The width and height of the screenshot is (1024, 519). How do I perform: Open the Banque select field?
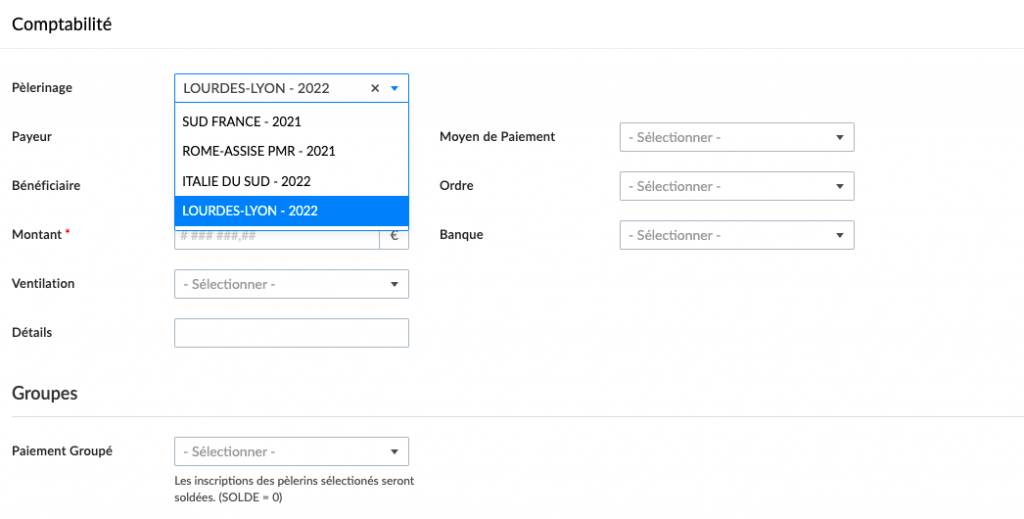point(736,235)
